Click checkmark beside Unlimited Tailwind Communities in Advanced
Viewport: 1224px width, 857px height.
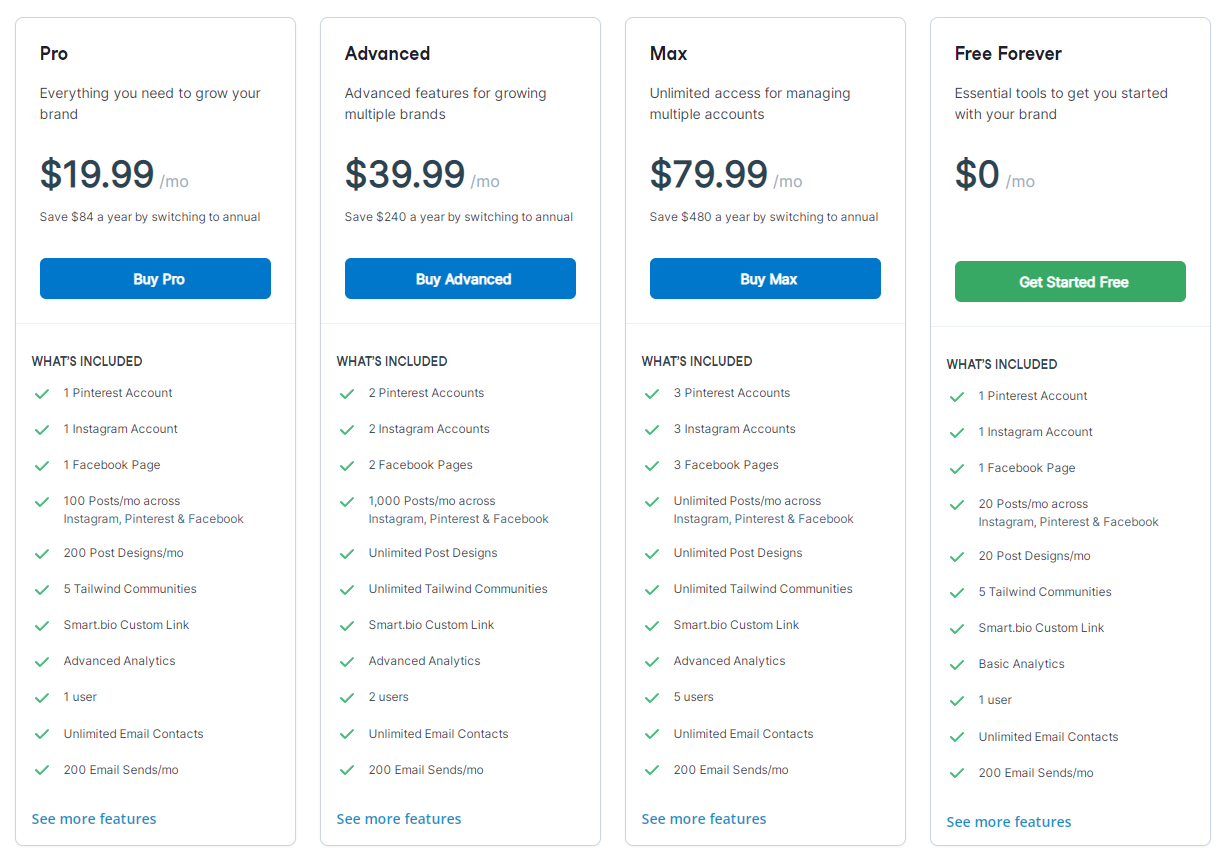[x=347, y=589]
